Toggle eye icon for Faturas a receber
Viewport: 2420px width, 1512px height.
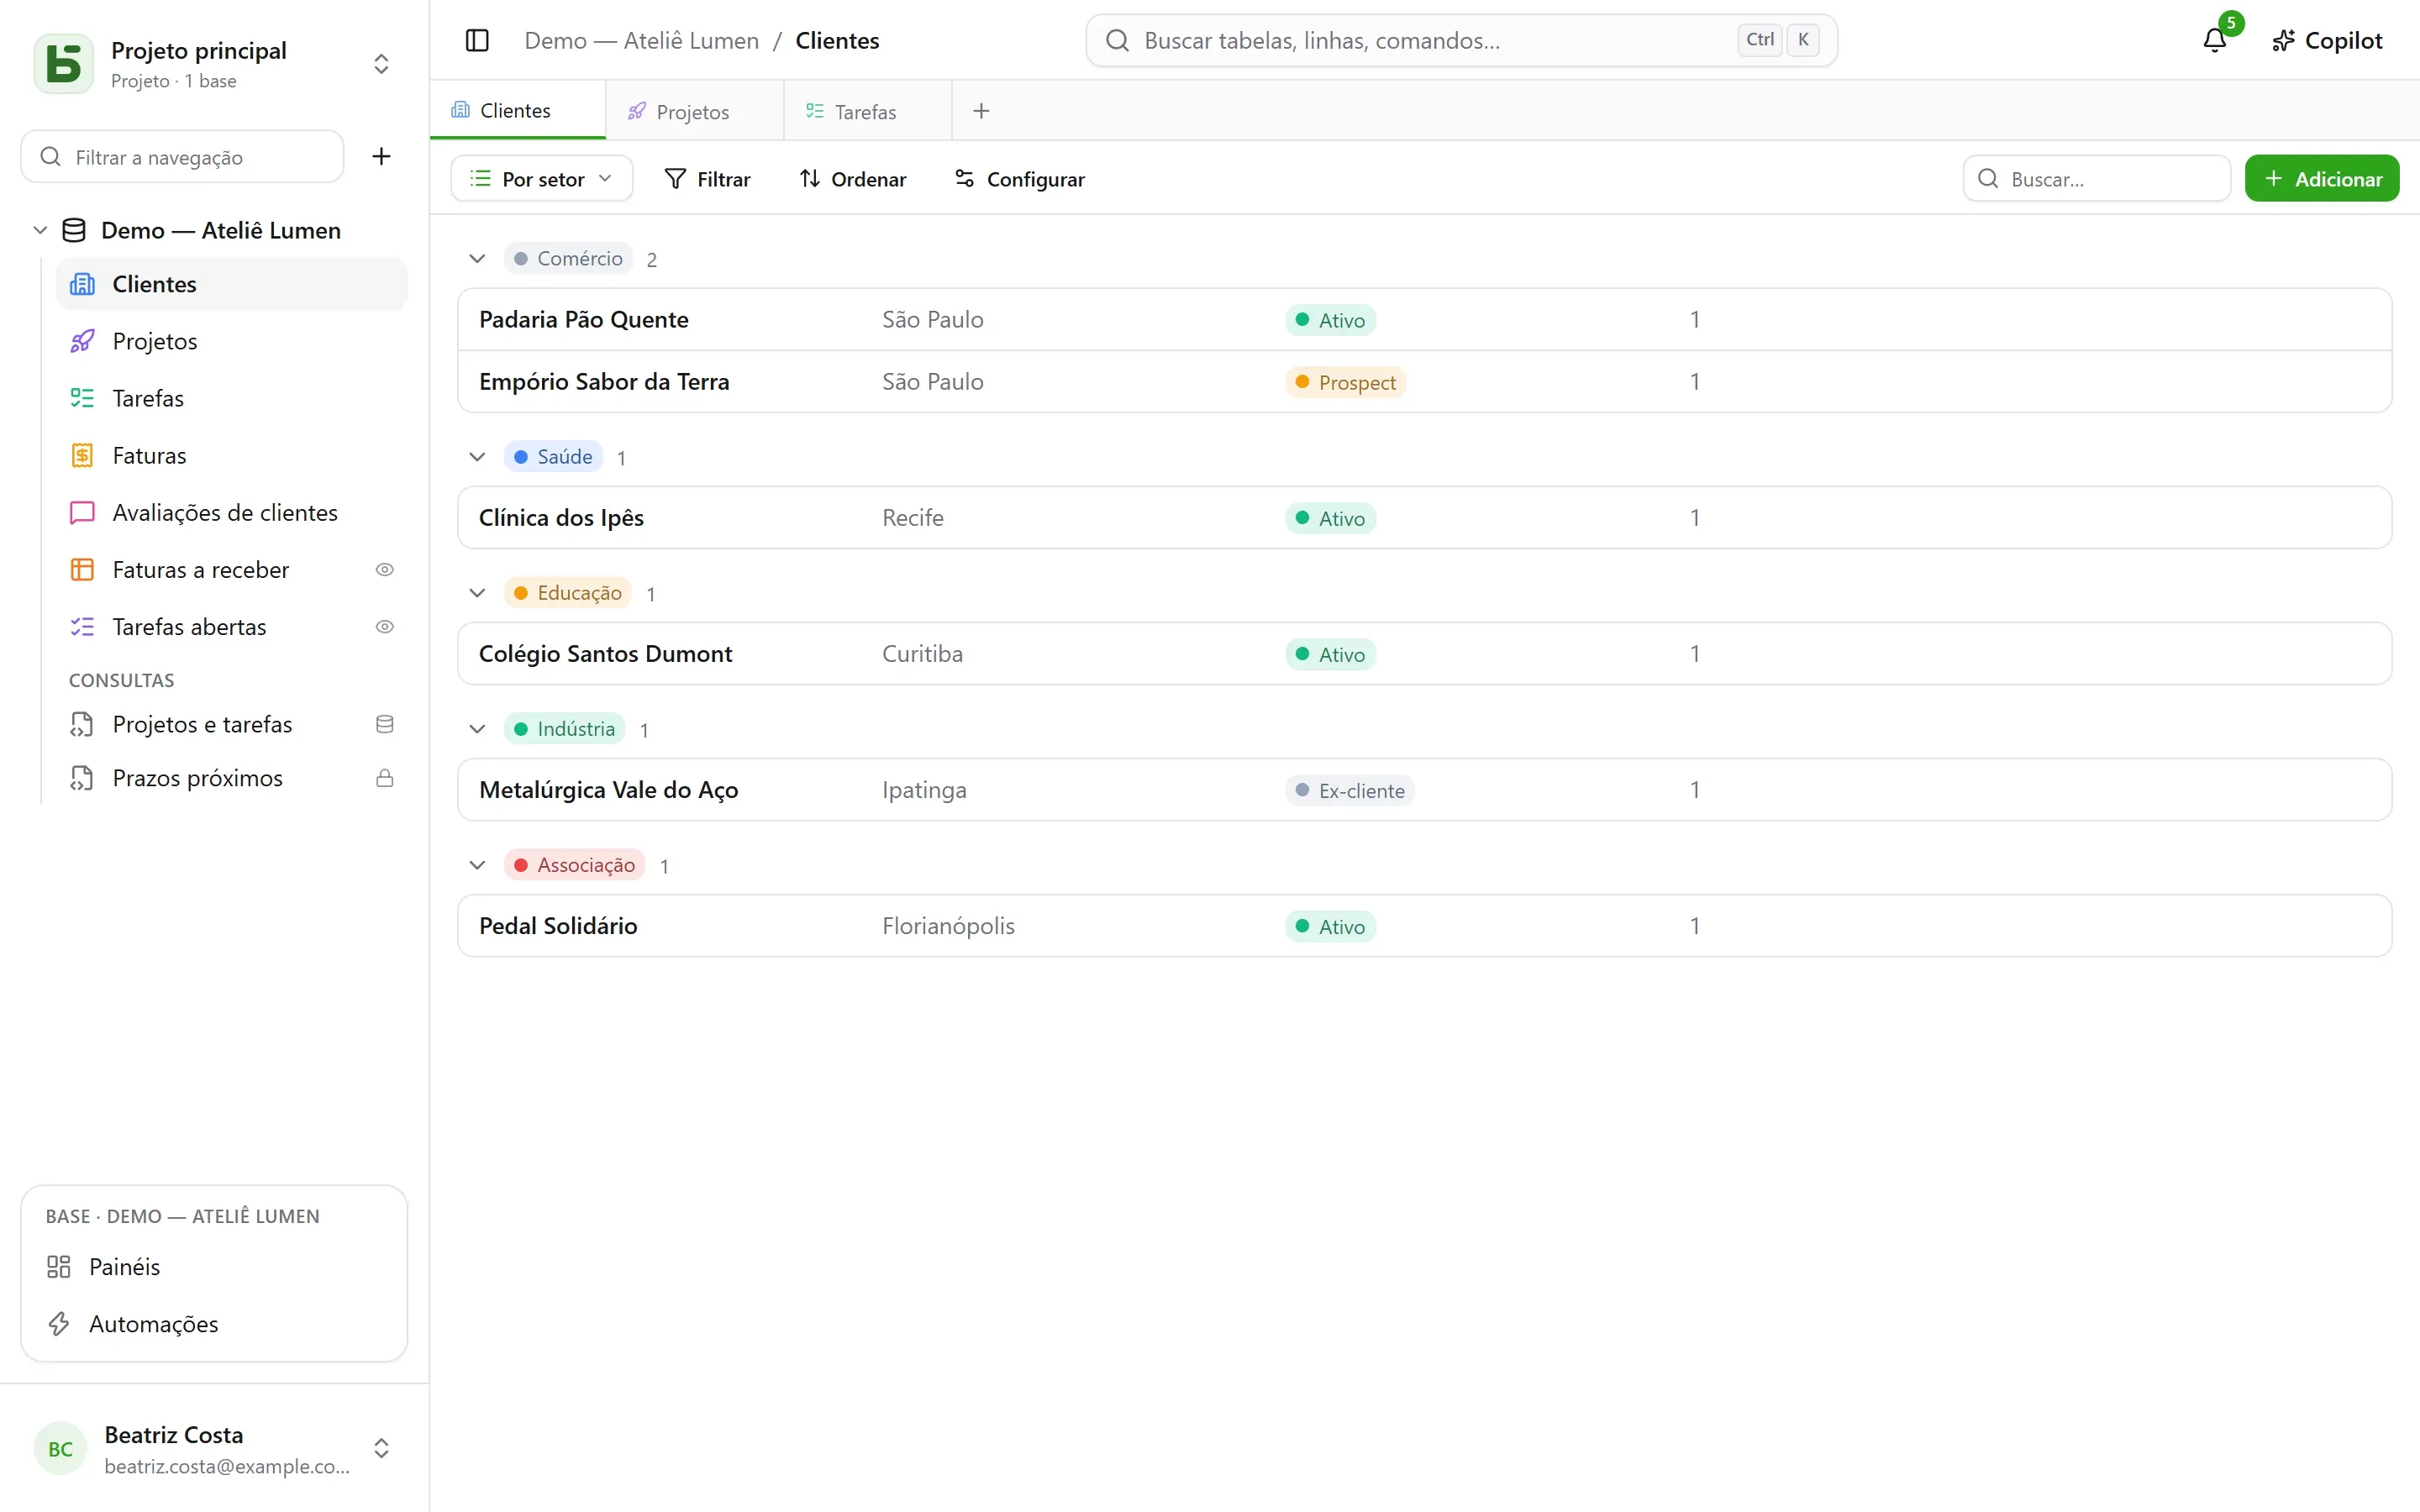385,570
